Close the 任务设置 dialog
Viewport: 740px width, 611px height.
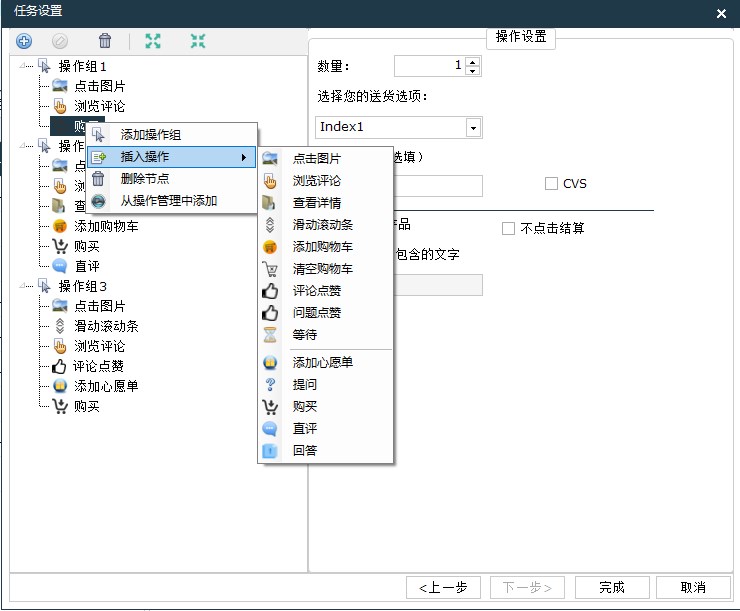(721, 14)
